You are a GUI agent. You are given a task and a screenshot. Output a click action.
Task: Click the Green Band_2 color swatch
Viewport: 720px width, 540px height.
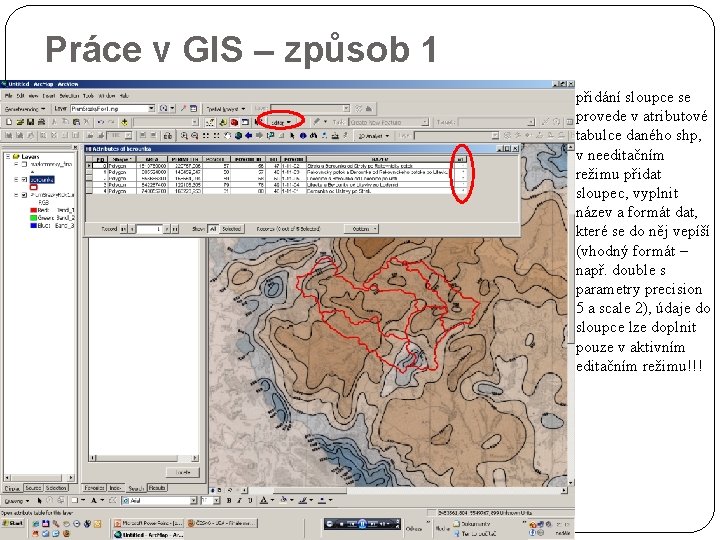pyautogui.click(x=34, y=218)
